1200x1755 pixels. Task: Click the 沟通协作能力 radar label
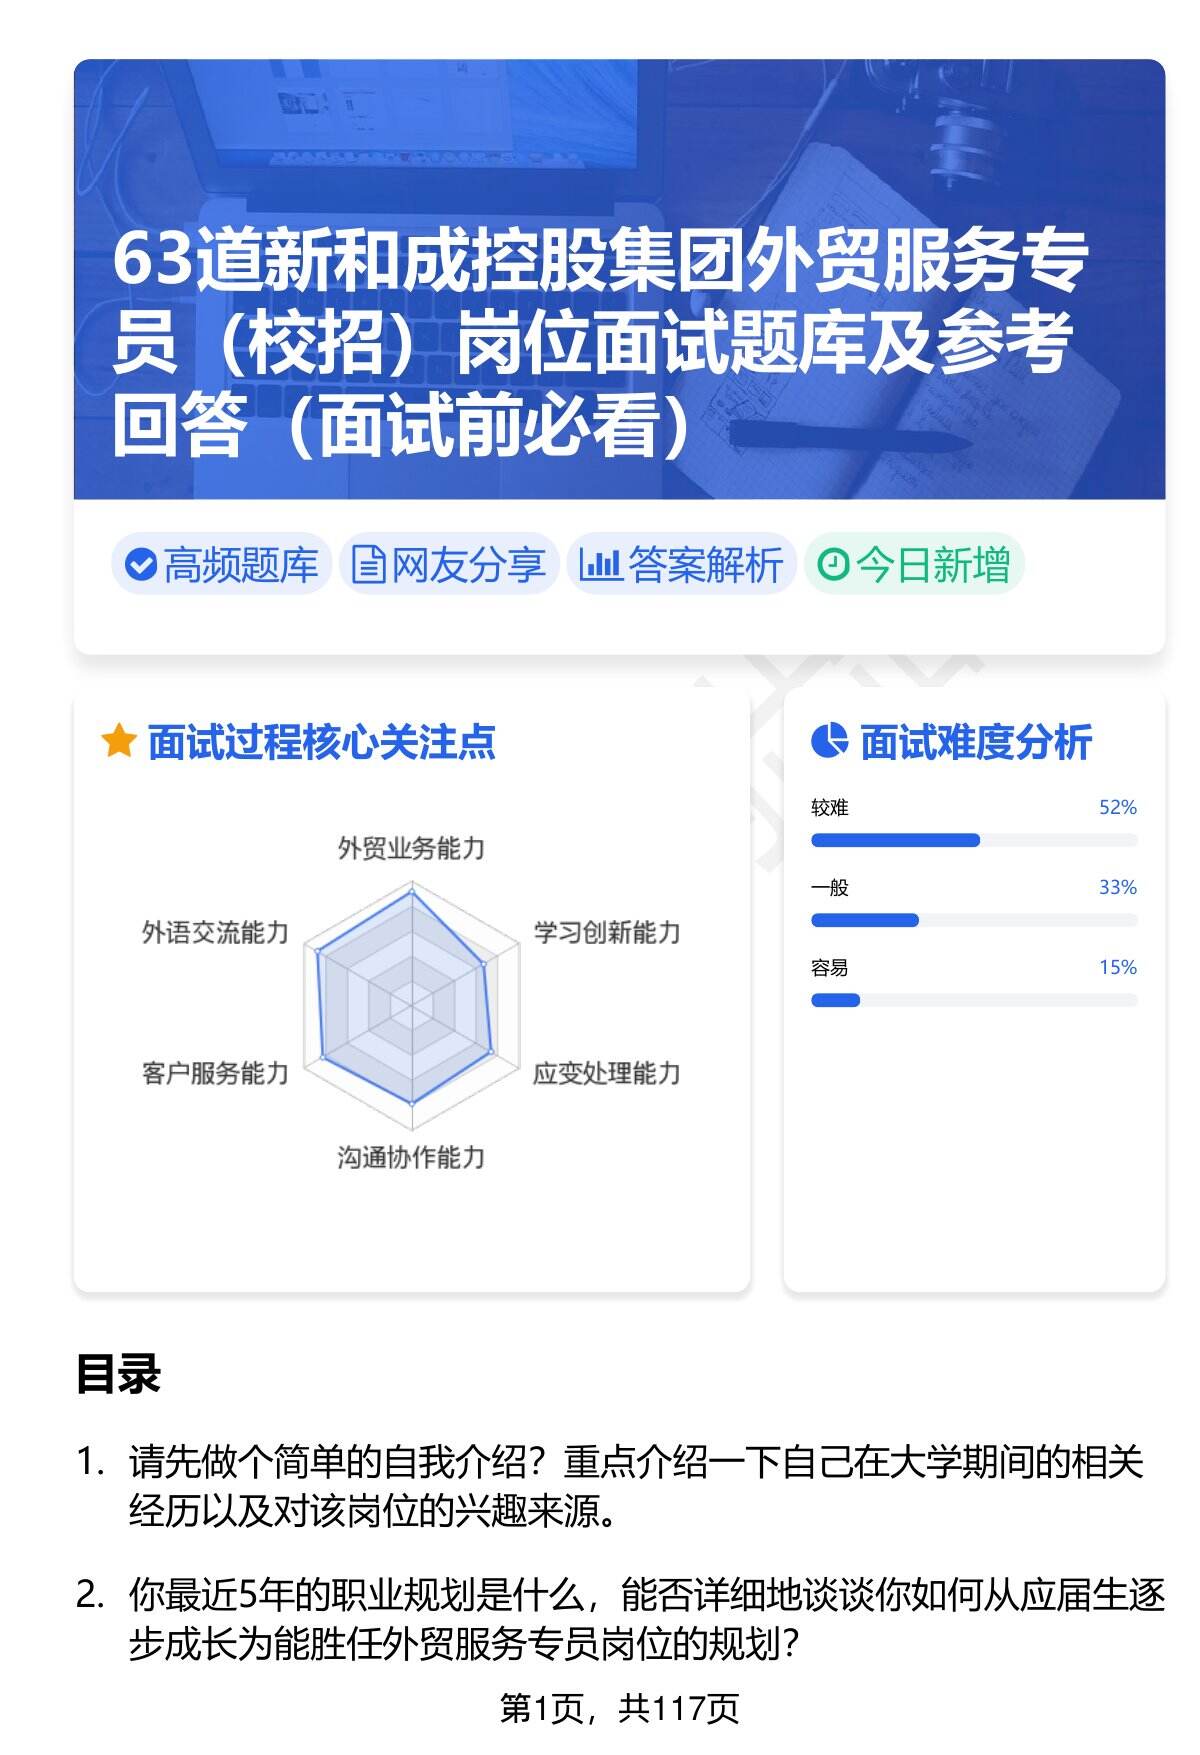click(411, 1158)
